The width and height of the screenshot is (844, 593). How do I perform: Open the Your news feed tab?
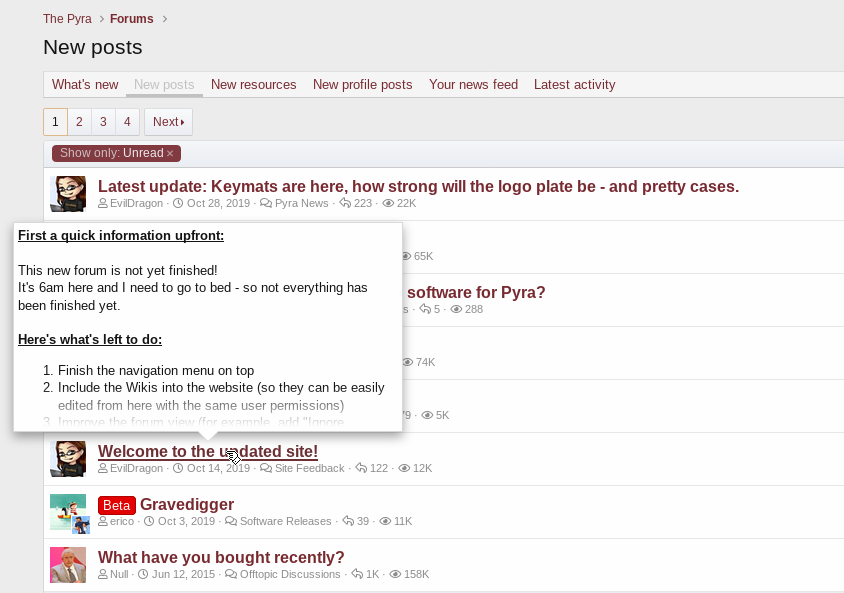tap(473, 85)
